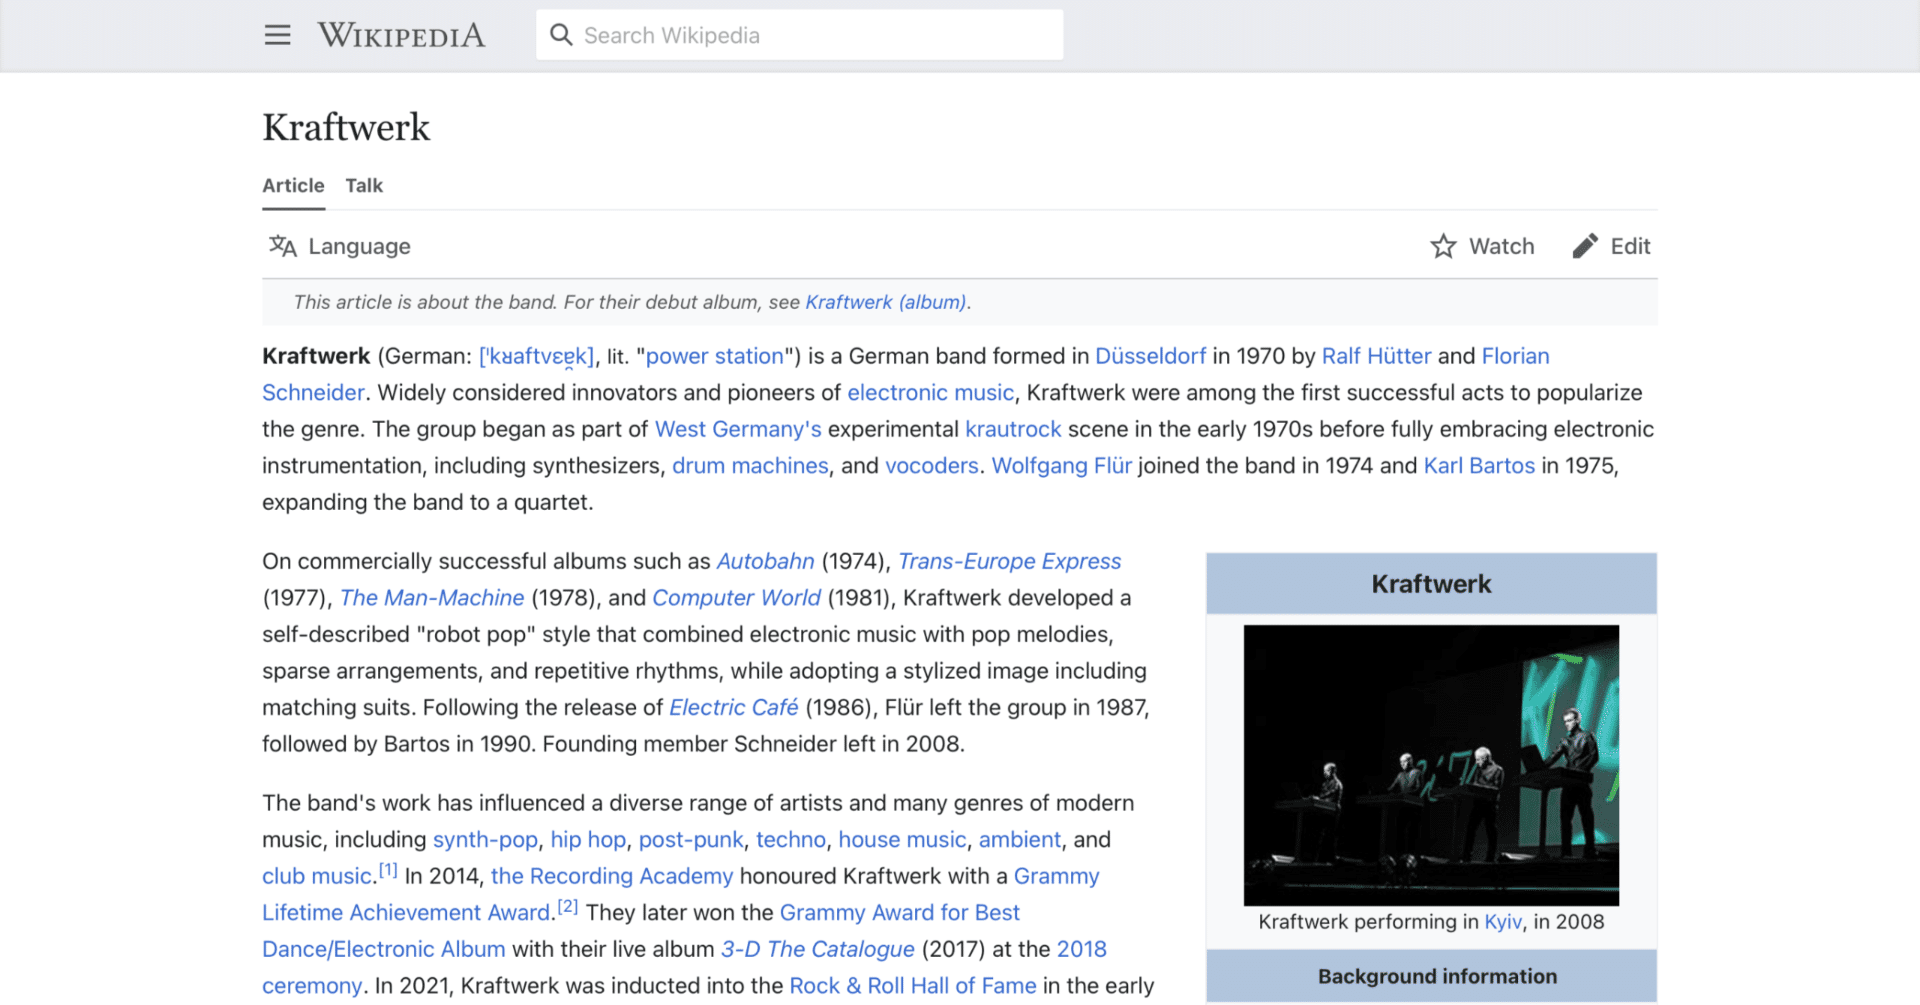Open Grammy Lifetime Achievement Award link

tap(406, 913)
